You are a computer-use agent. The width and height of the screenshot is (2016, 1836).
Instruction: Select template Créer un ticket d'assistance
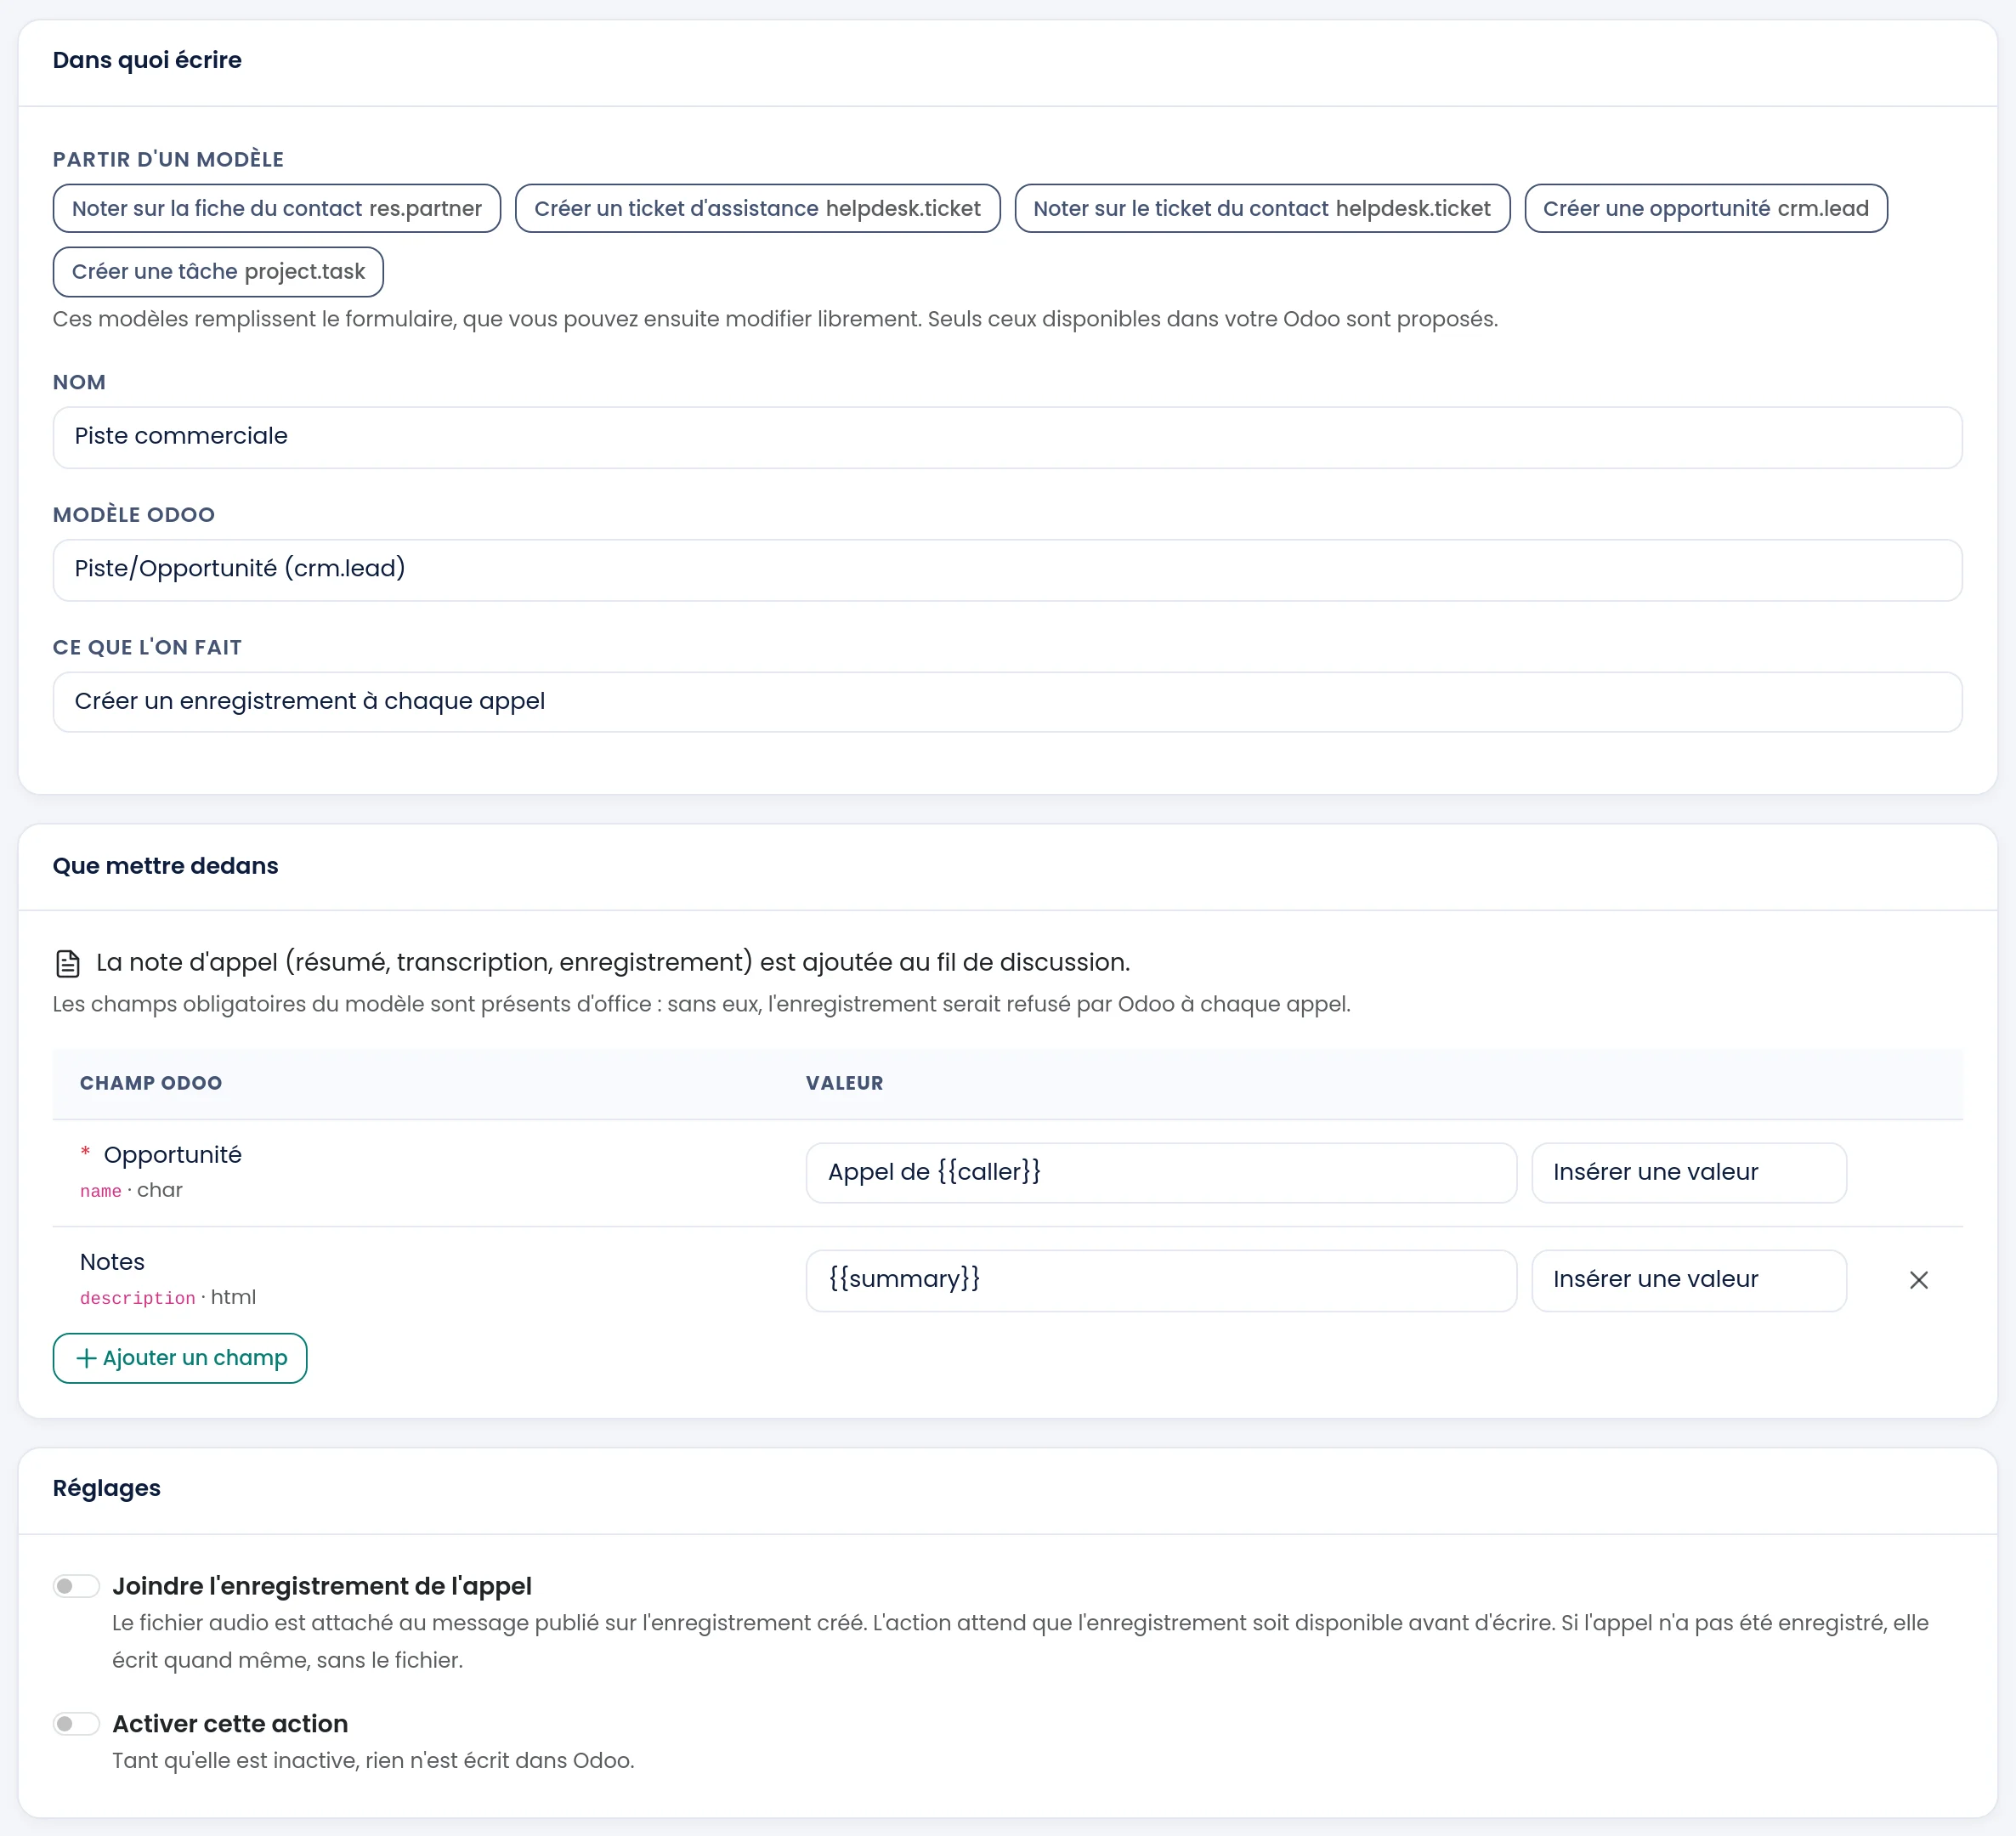(x=757, y=208)
